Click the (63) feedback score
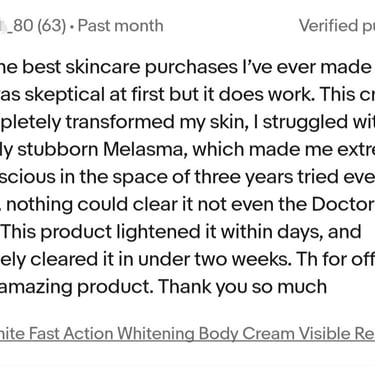Image resolution: width=375 pixels, height=366 pixels. [51, 26]
